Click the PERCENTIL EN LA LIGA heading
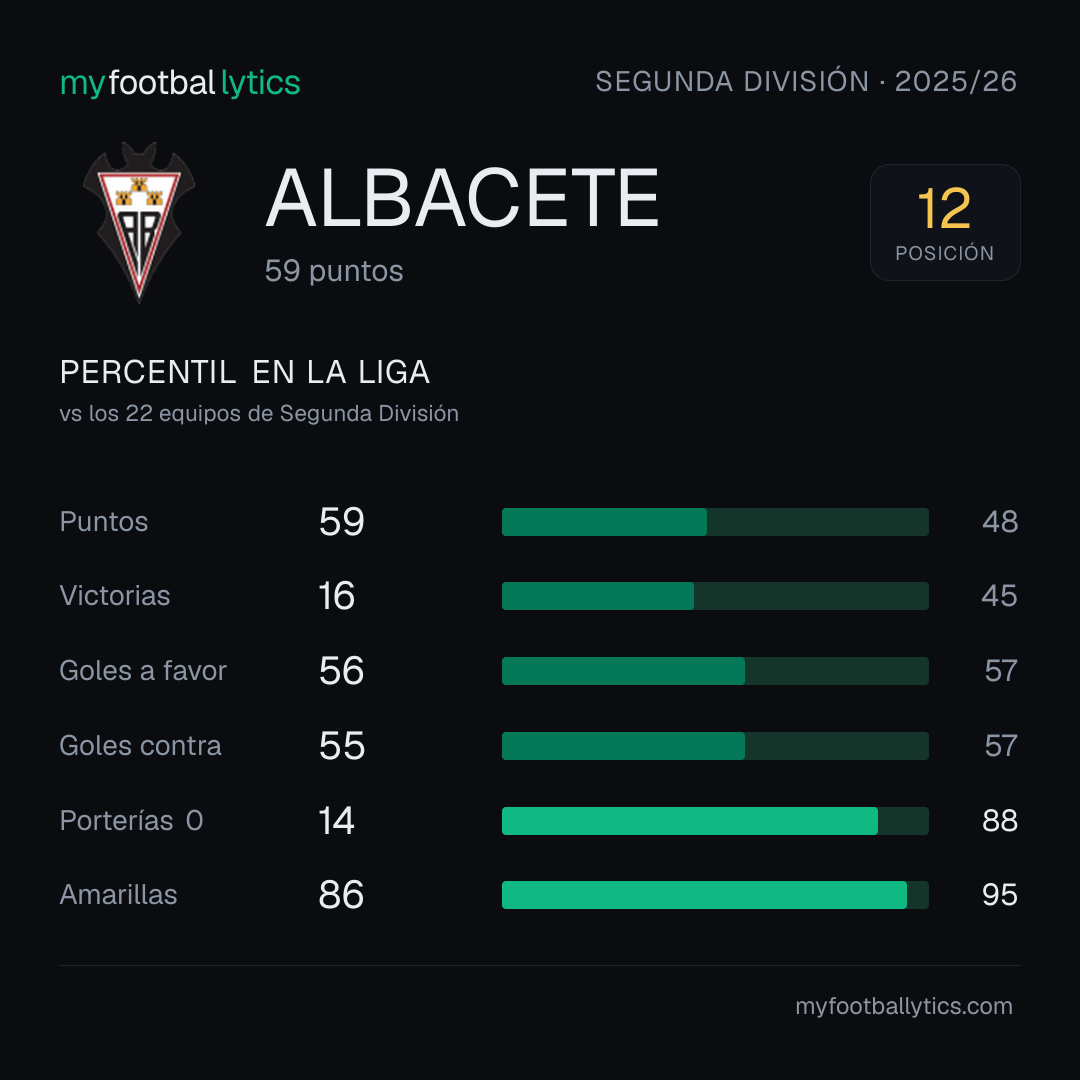 [x=245, y=372]
